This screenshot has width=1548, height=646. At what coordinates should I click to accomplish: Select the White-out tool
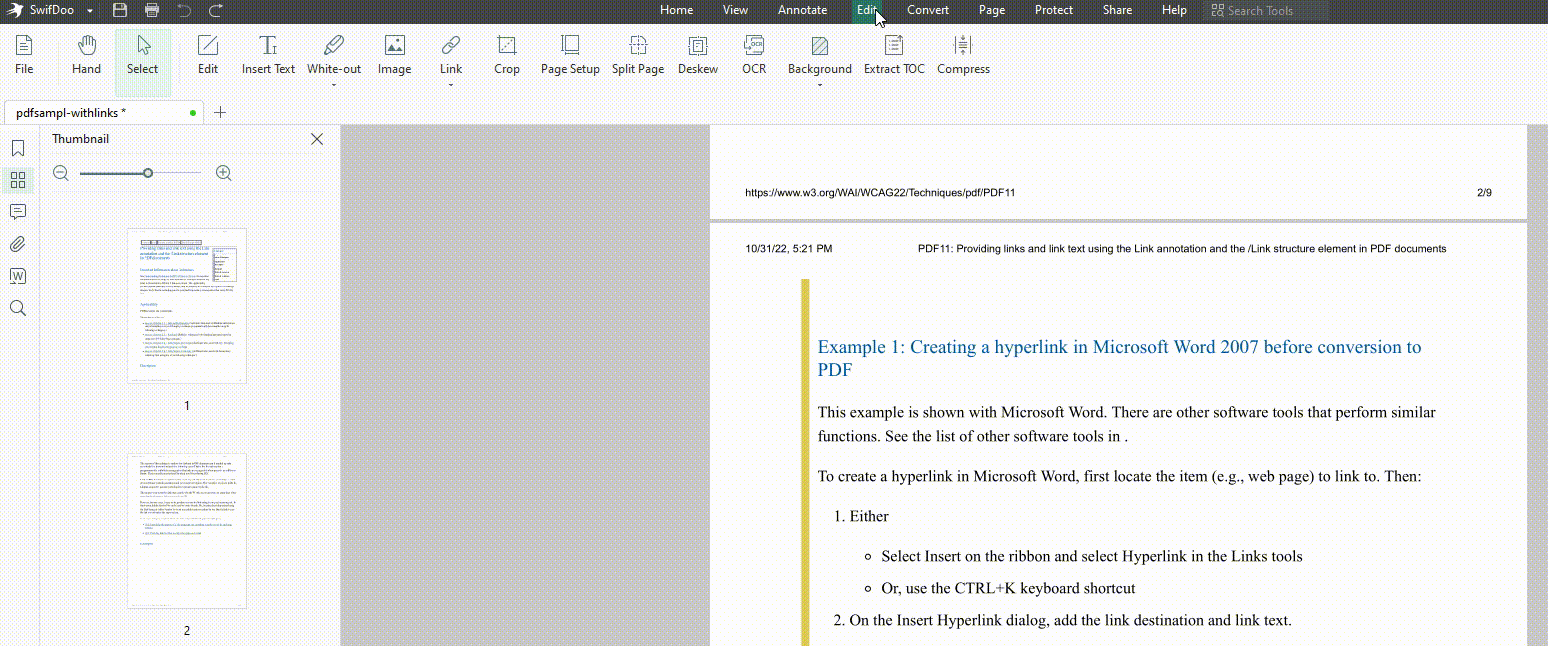click(334, 56)
